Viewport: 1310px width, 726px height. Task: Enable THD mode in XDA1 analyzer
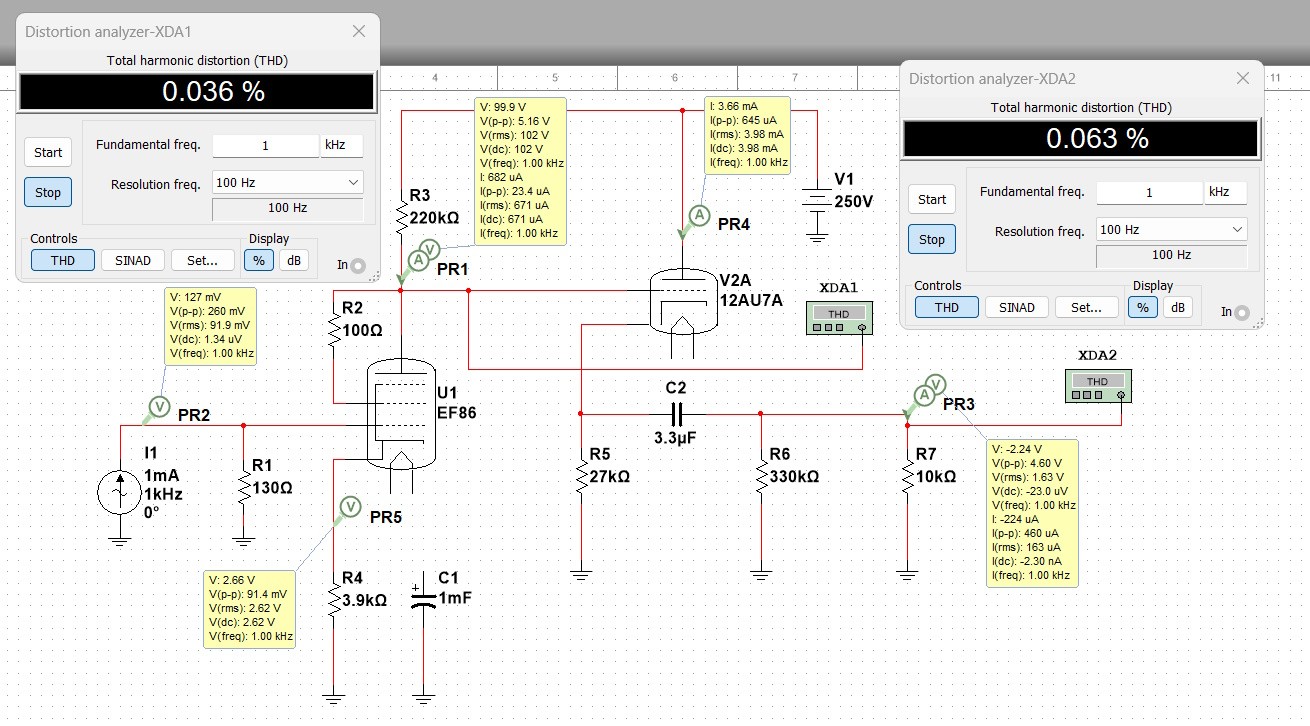coord(62,260)
